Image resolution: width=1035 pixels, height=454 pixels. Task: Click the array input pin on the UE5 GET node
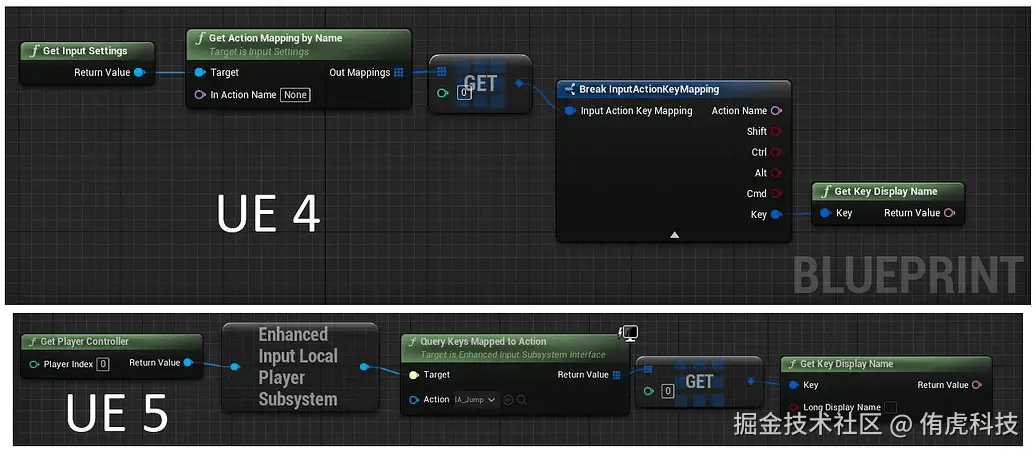[x=648, y=370]
